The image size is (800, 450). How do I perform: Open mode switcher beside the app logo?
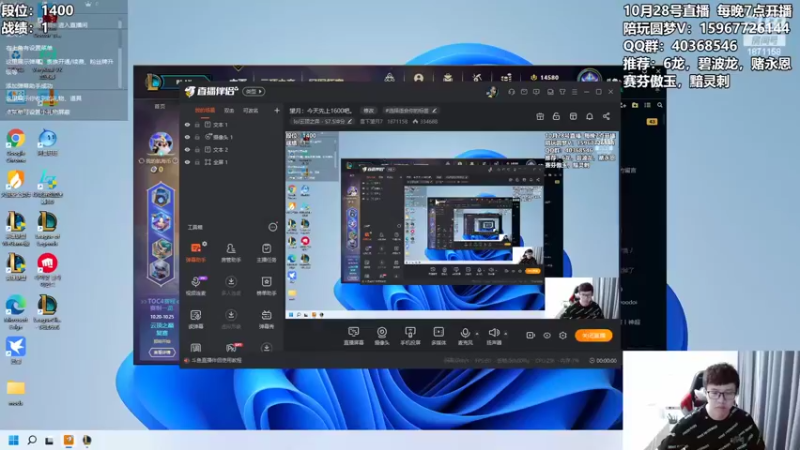coord(254,92)
